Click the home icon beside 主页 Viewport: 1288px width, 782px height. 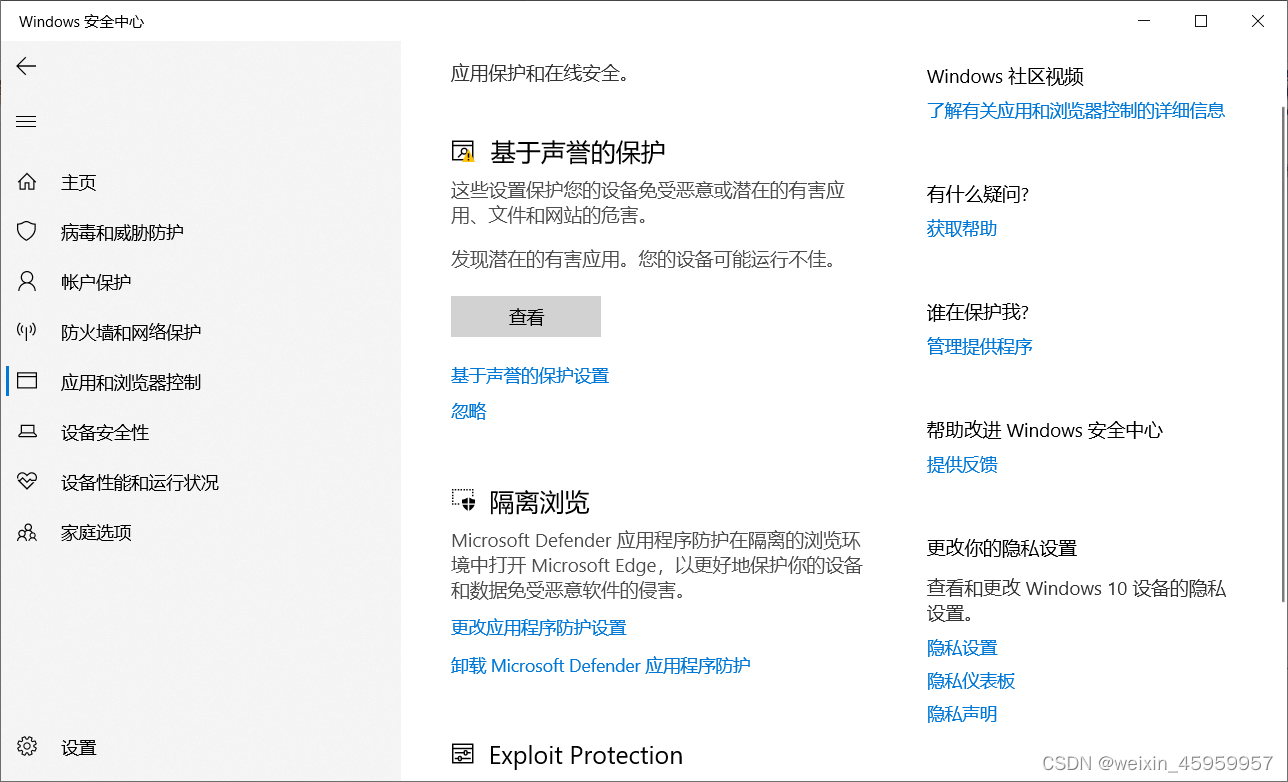pyautogui.click(x=27, y=182)
